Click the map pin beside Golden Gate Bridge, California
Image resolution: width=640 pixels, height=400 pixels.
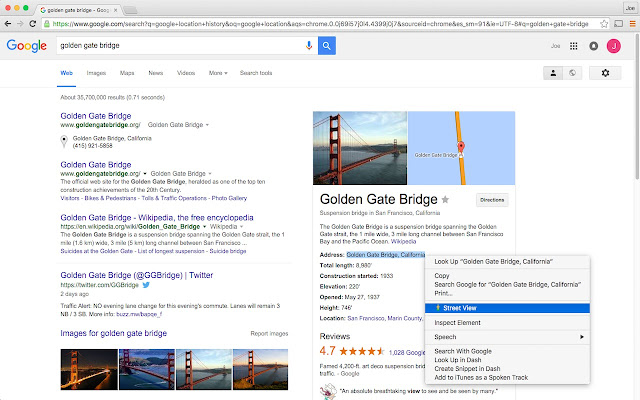[x=64, y=141]
